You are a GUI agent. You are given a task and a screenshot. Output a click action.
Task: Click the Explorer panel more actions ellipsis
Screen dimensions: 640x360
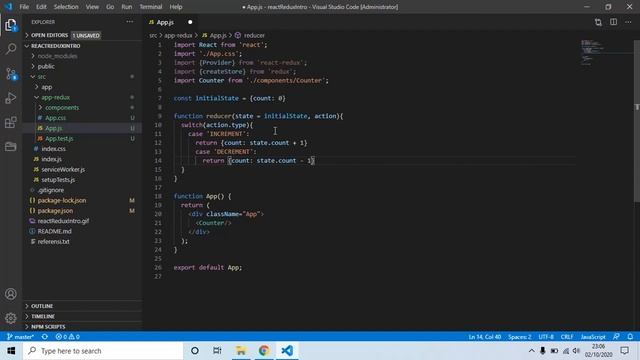coord(129,22)
